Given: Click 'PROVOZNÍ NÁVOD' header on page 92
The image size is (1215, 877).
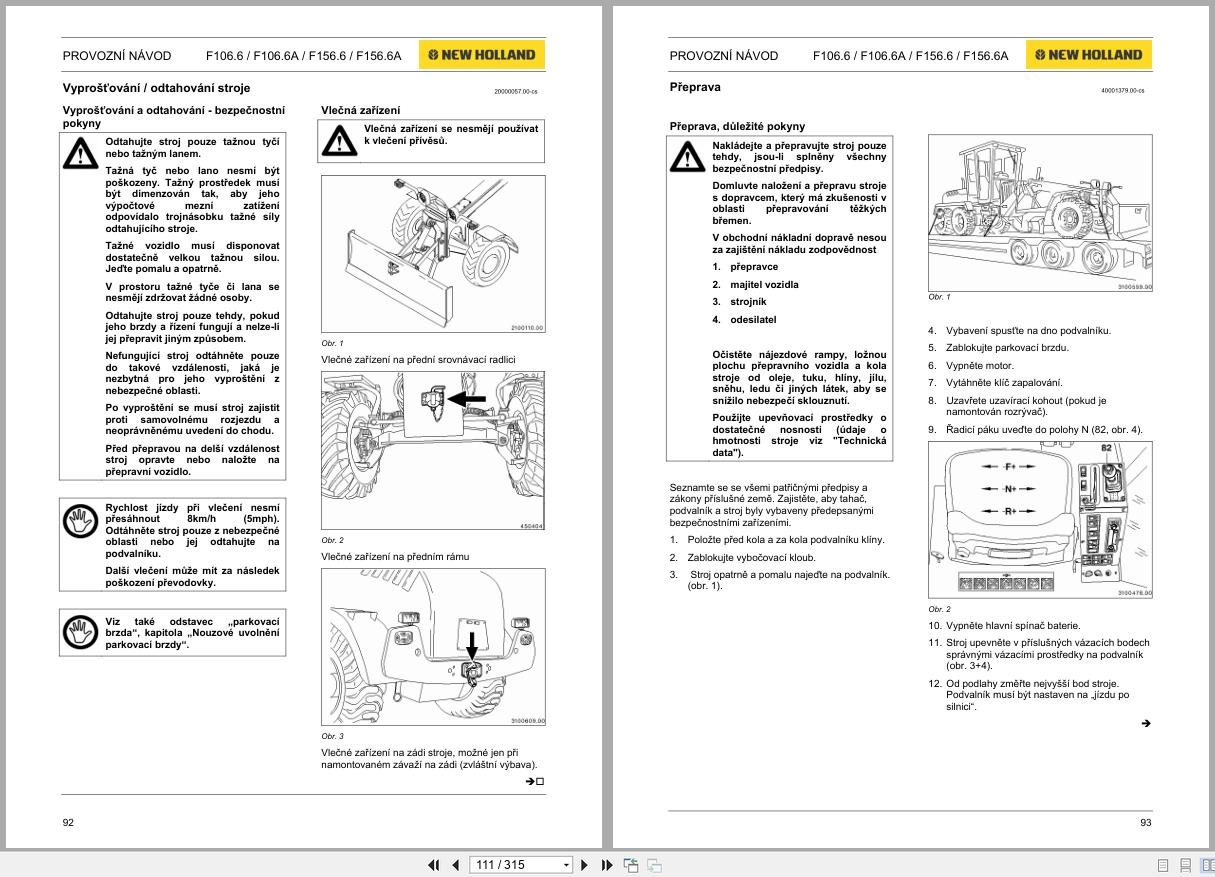Looking at the screenshot, I should coord(117,56).
